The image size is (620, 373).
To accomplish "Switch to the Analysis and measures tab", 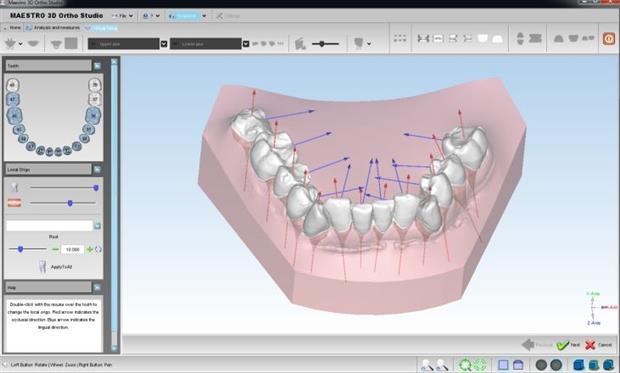I will 53,28.
